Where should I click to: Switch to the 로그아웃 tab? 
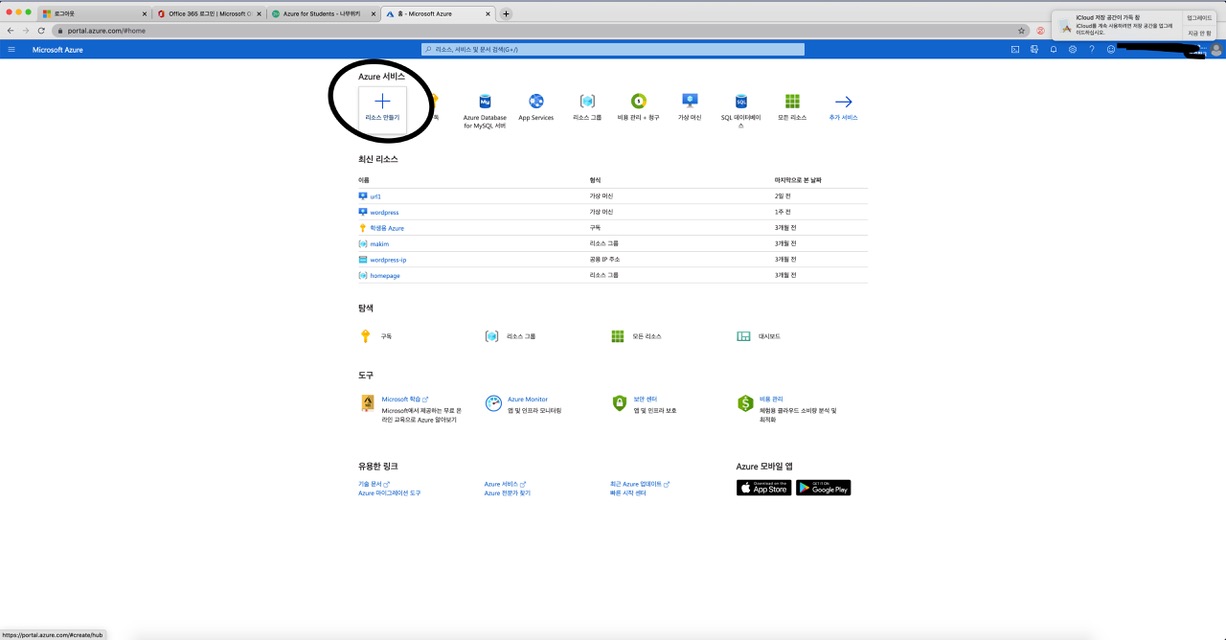[93, 14]
